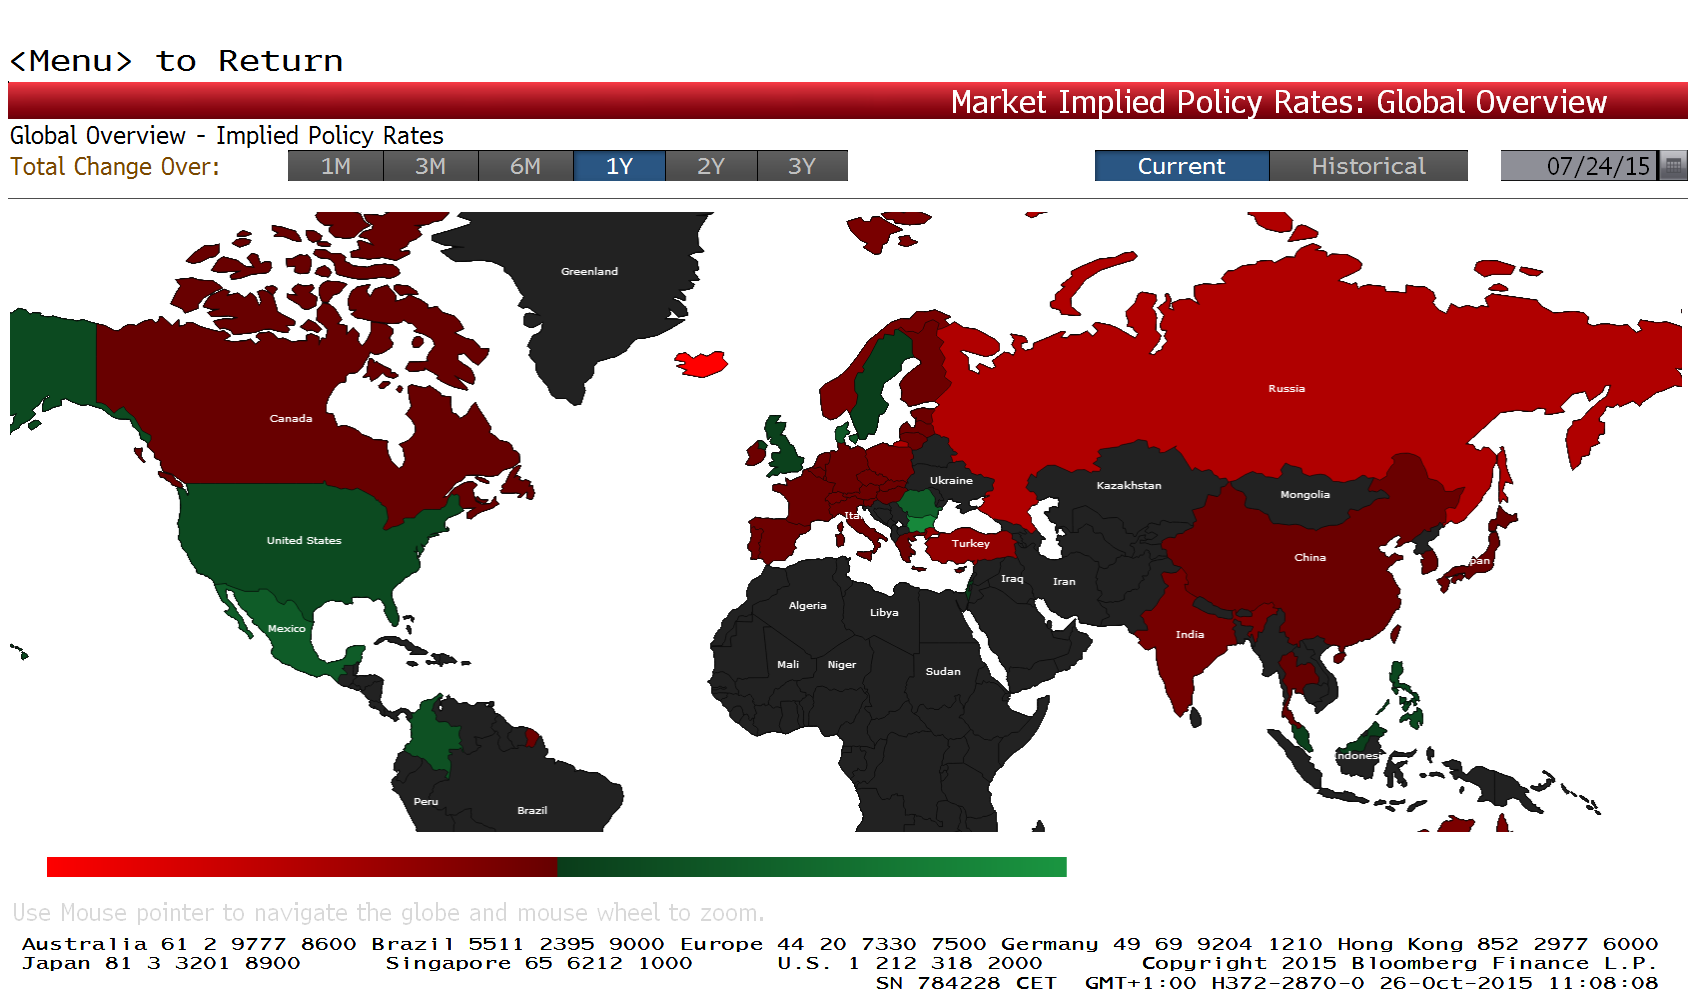
Task: Select Mali on the map
Action: 788,665
